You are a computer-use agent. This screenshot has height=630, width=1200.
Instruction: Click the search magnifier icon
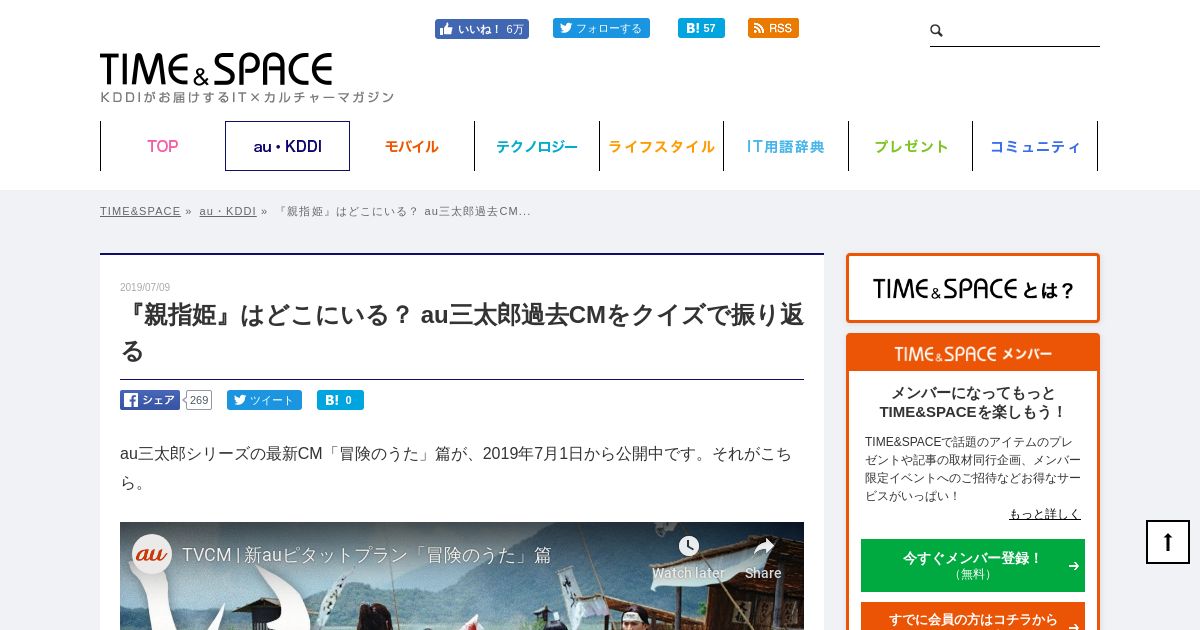937,31
